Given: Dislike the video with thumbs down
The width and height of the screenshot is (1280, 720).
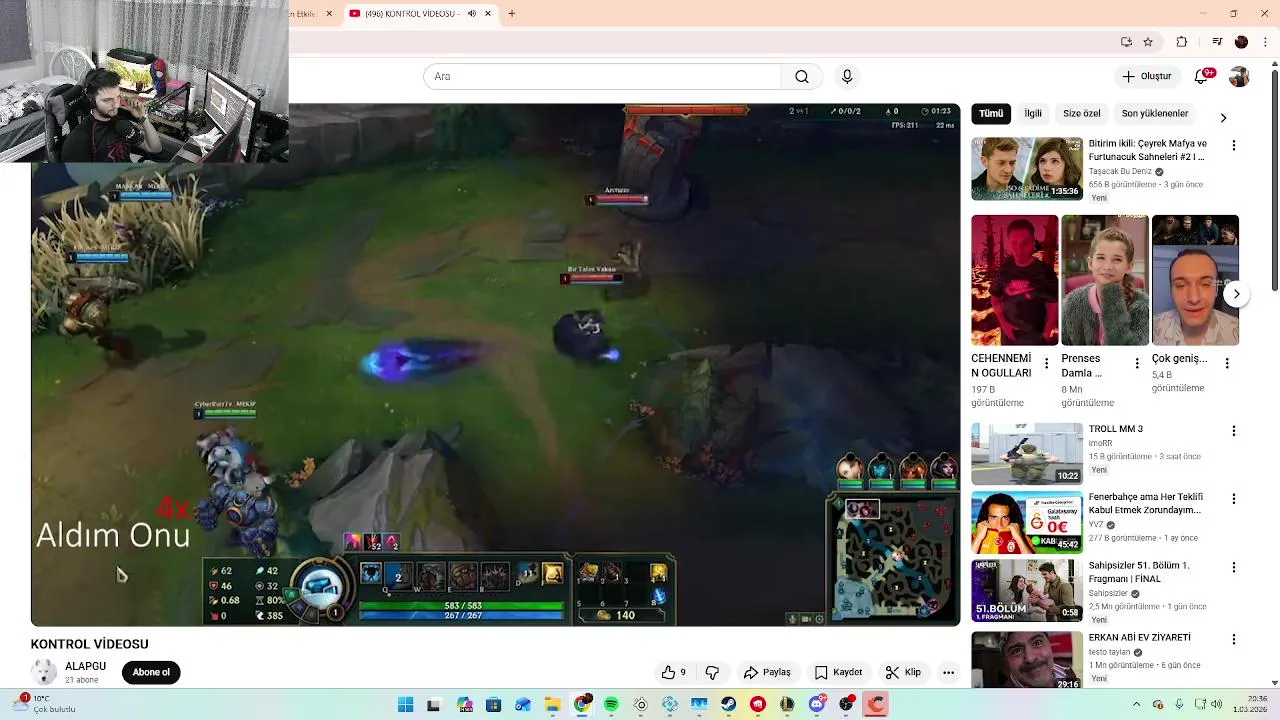Looking at the screenshot, I should click(712, 672).
